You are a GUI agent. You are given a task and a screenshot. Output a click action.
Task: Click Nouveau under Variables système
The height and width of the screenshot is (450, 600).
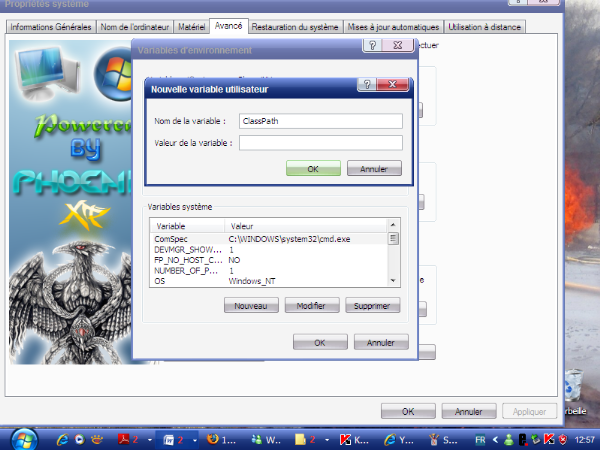click(251, 305)
